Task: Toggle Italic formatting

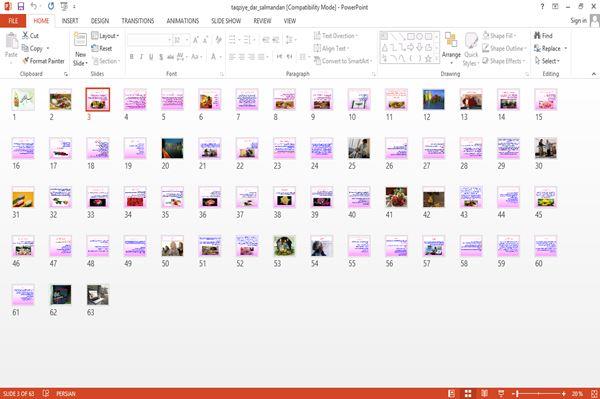Action: click(x=141, y=57)
